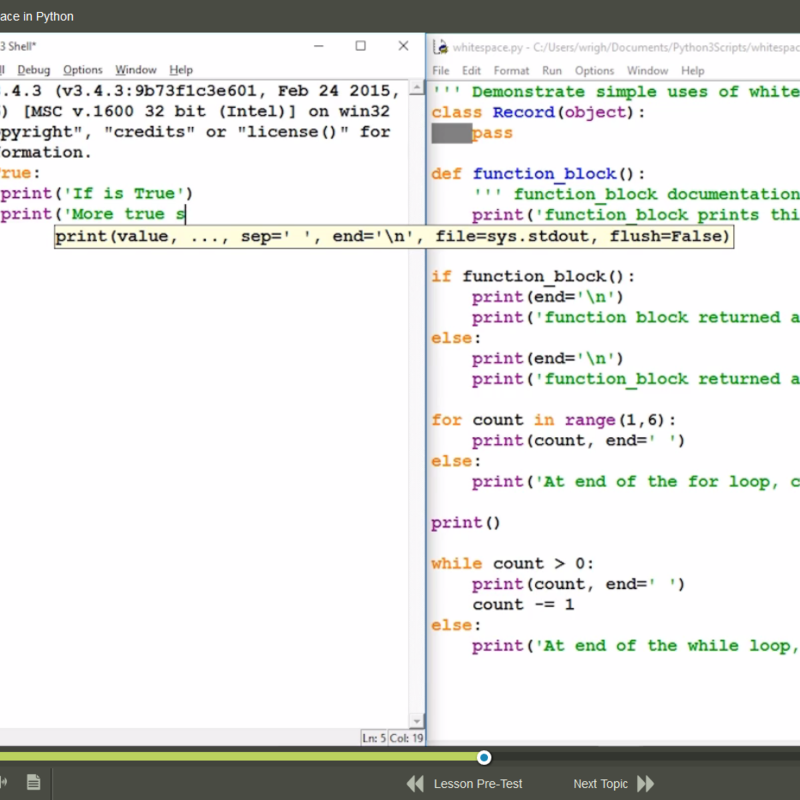Minimize the Python Shell window

tap(319, 46)
